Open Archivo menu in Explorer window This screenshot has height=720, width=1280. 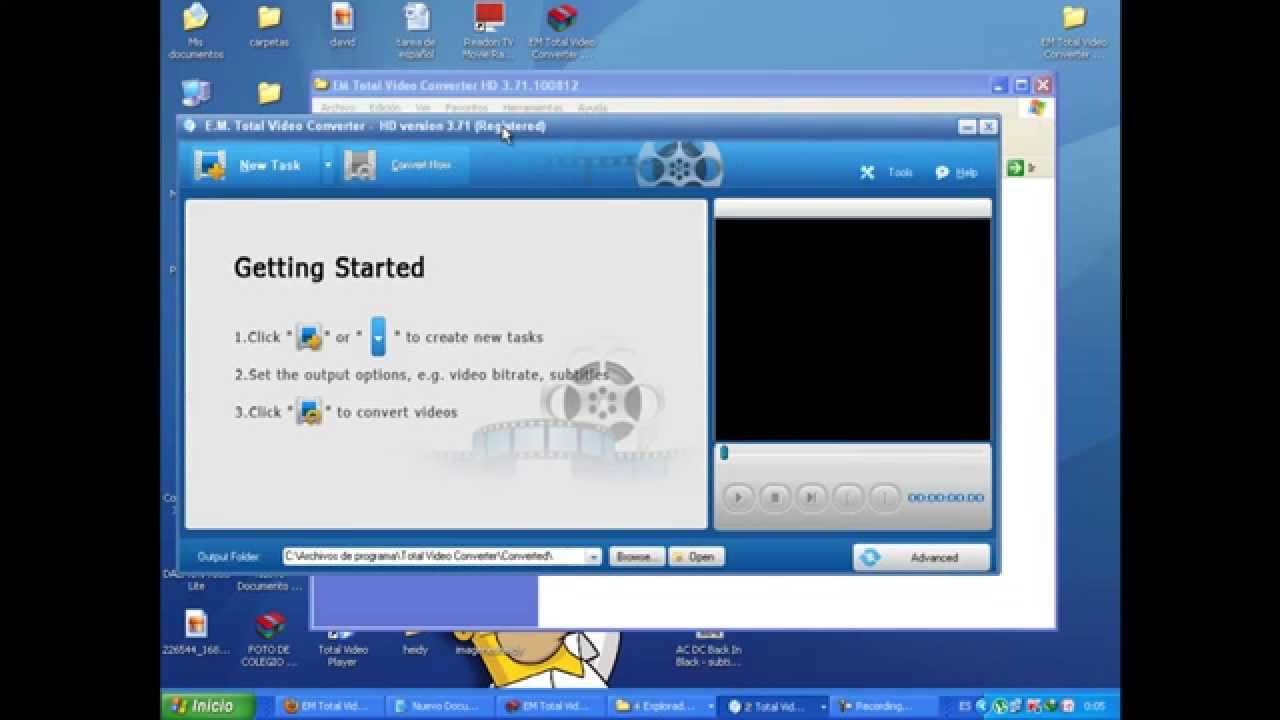click(338, 107)
